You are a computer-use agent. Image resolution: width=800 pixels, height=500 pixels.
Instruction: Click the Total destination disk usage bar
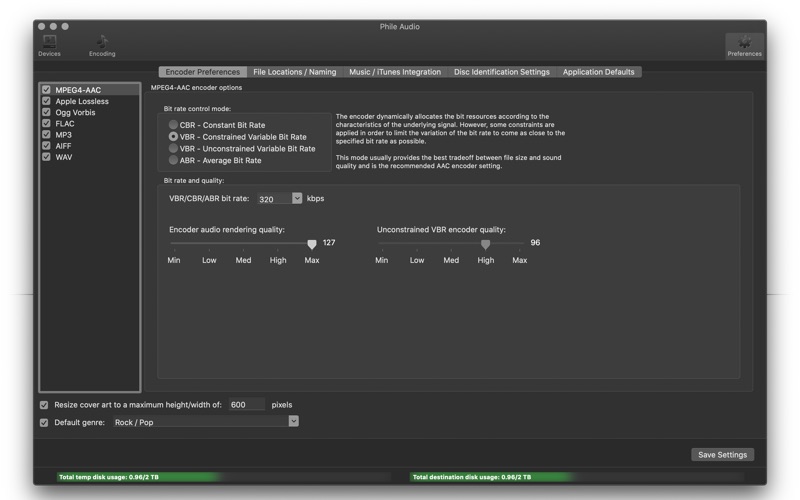point(577,477)
